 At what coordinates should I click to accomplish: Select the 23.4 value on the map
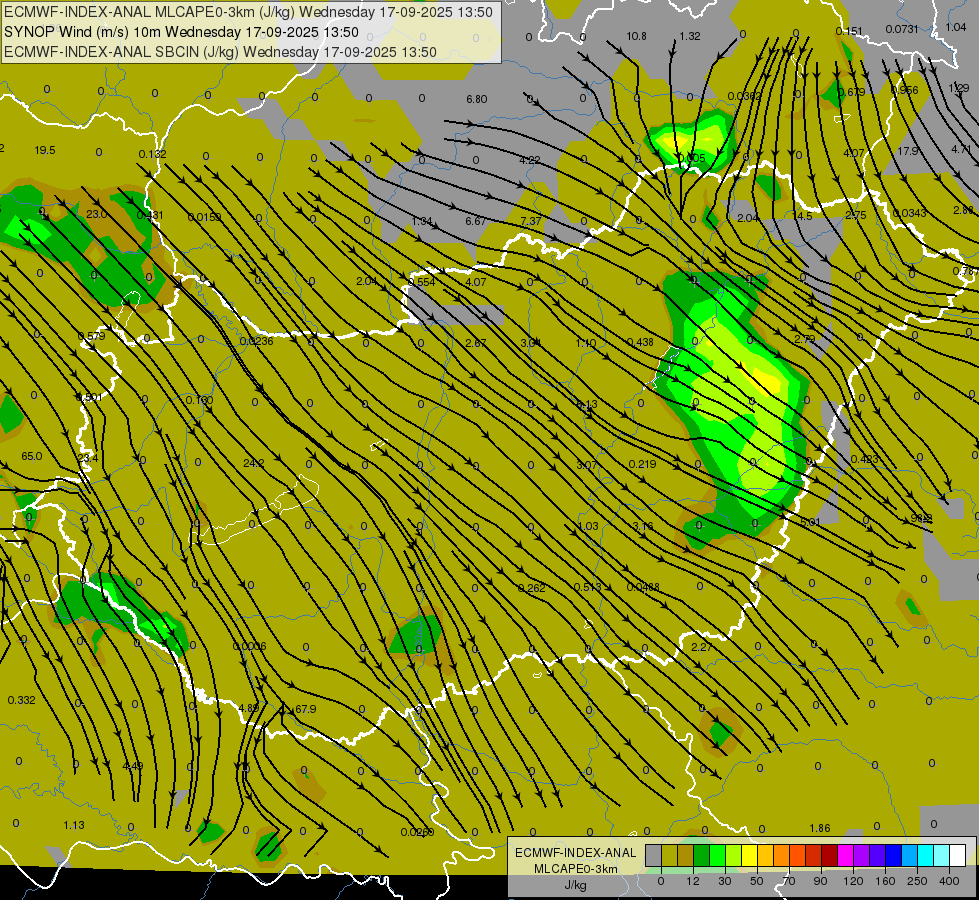tap(88, 458)
